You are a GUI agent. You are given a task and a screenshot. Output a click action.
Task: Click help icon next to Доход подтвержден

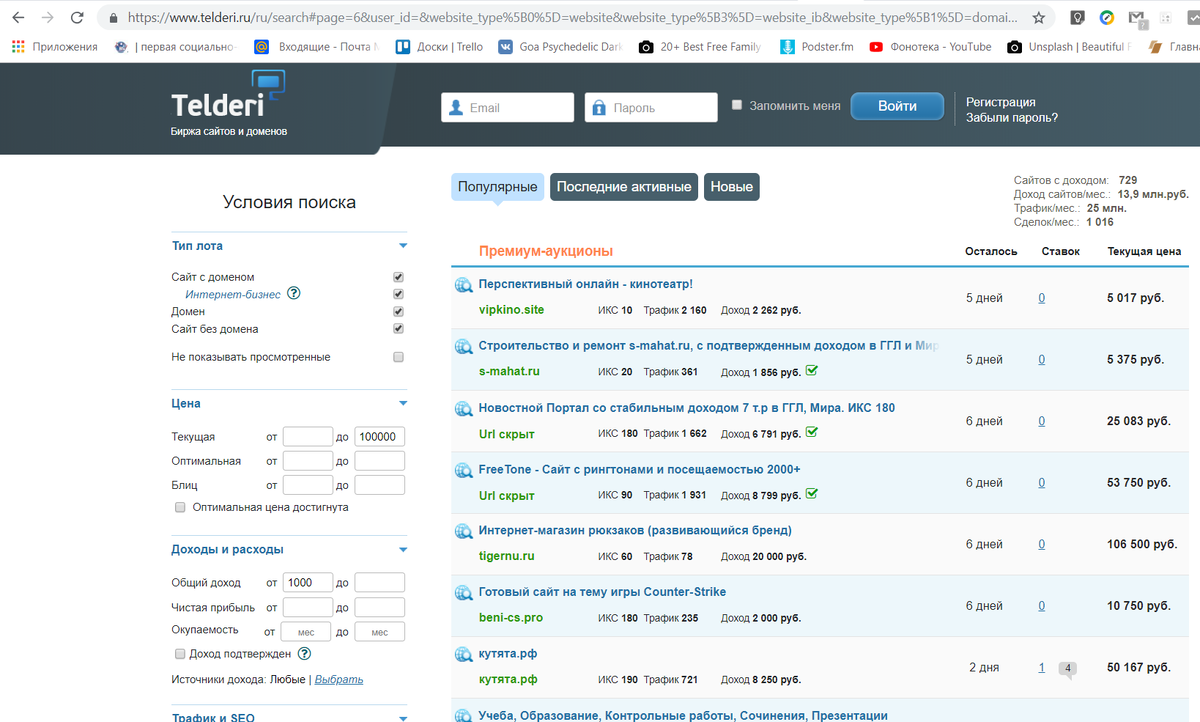pos(305,654)
